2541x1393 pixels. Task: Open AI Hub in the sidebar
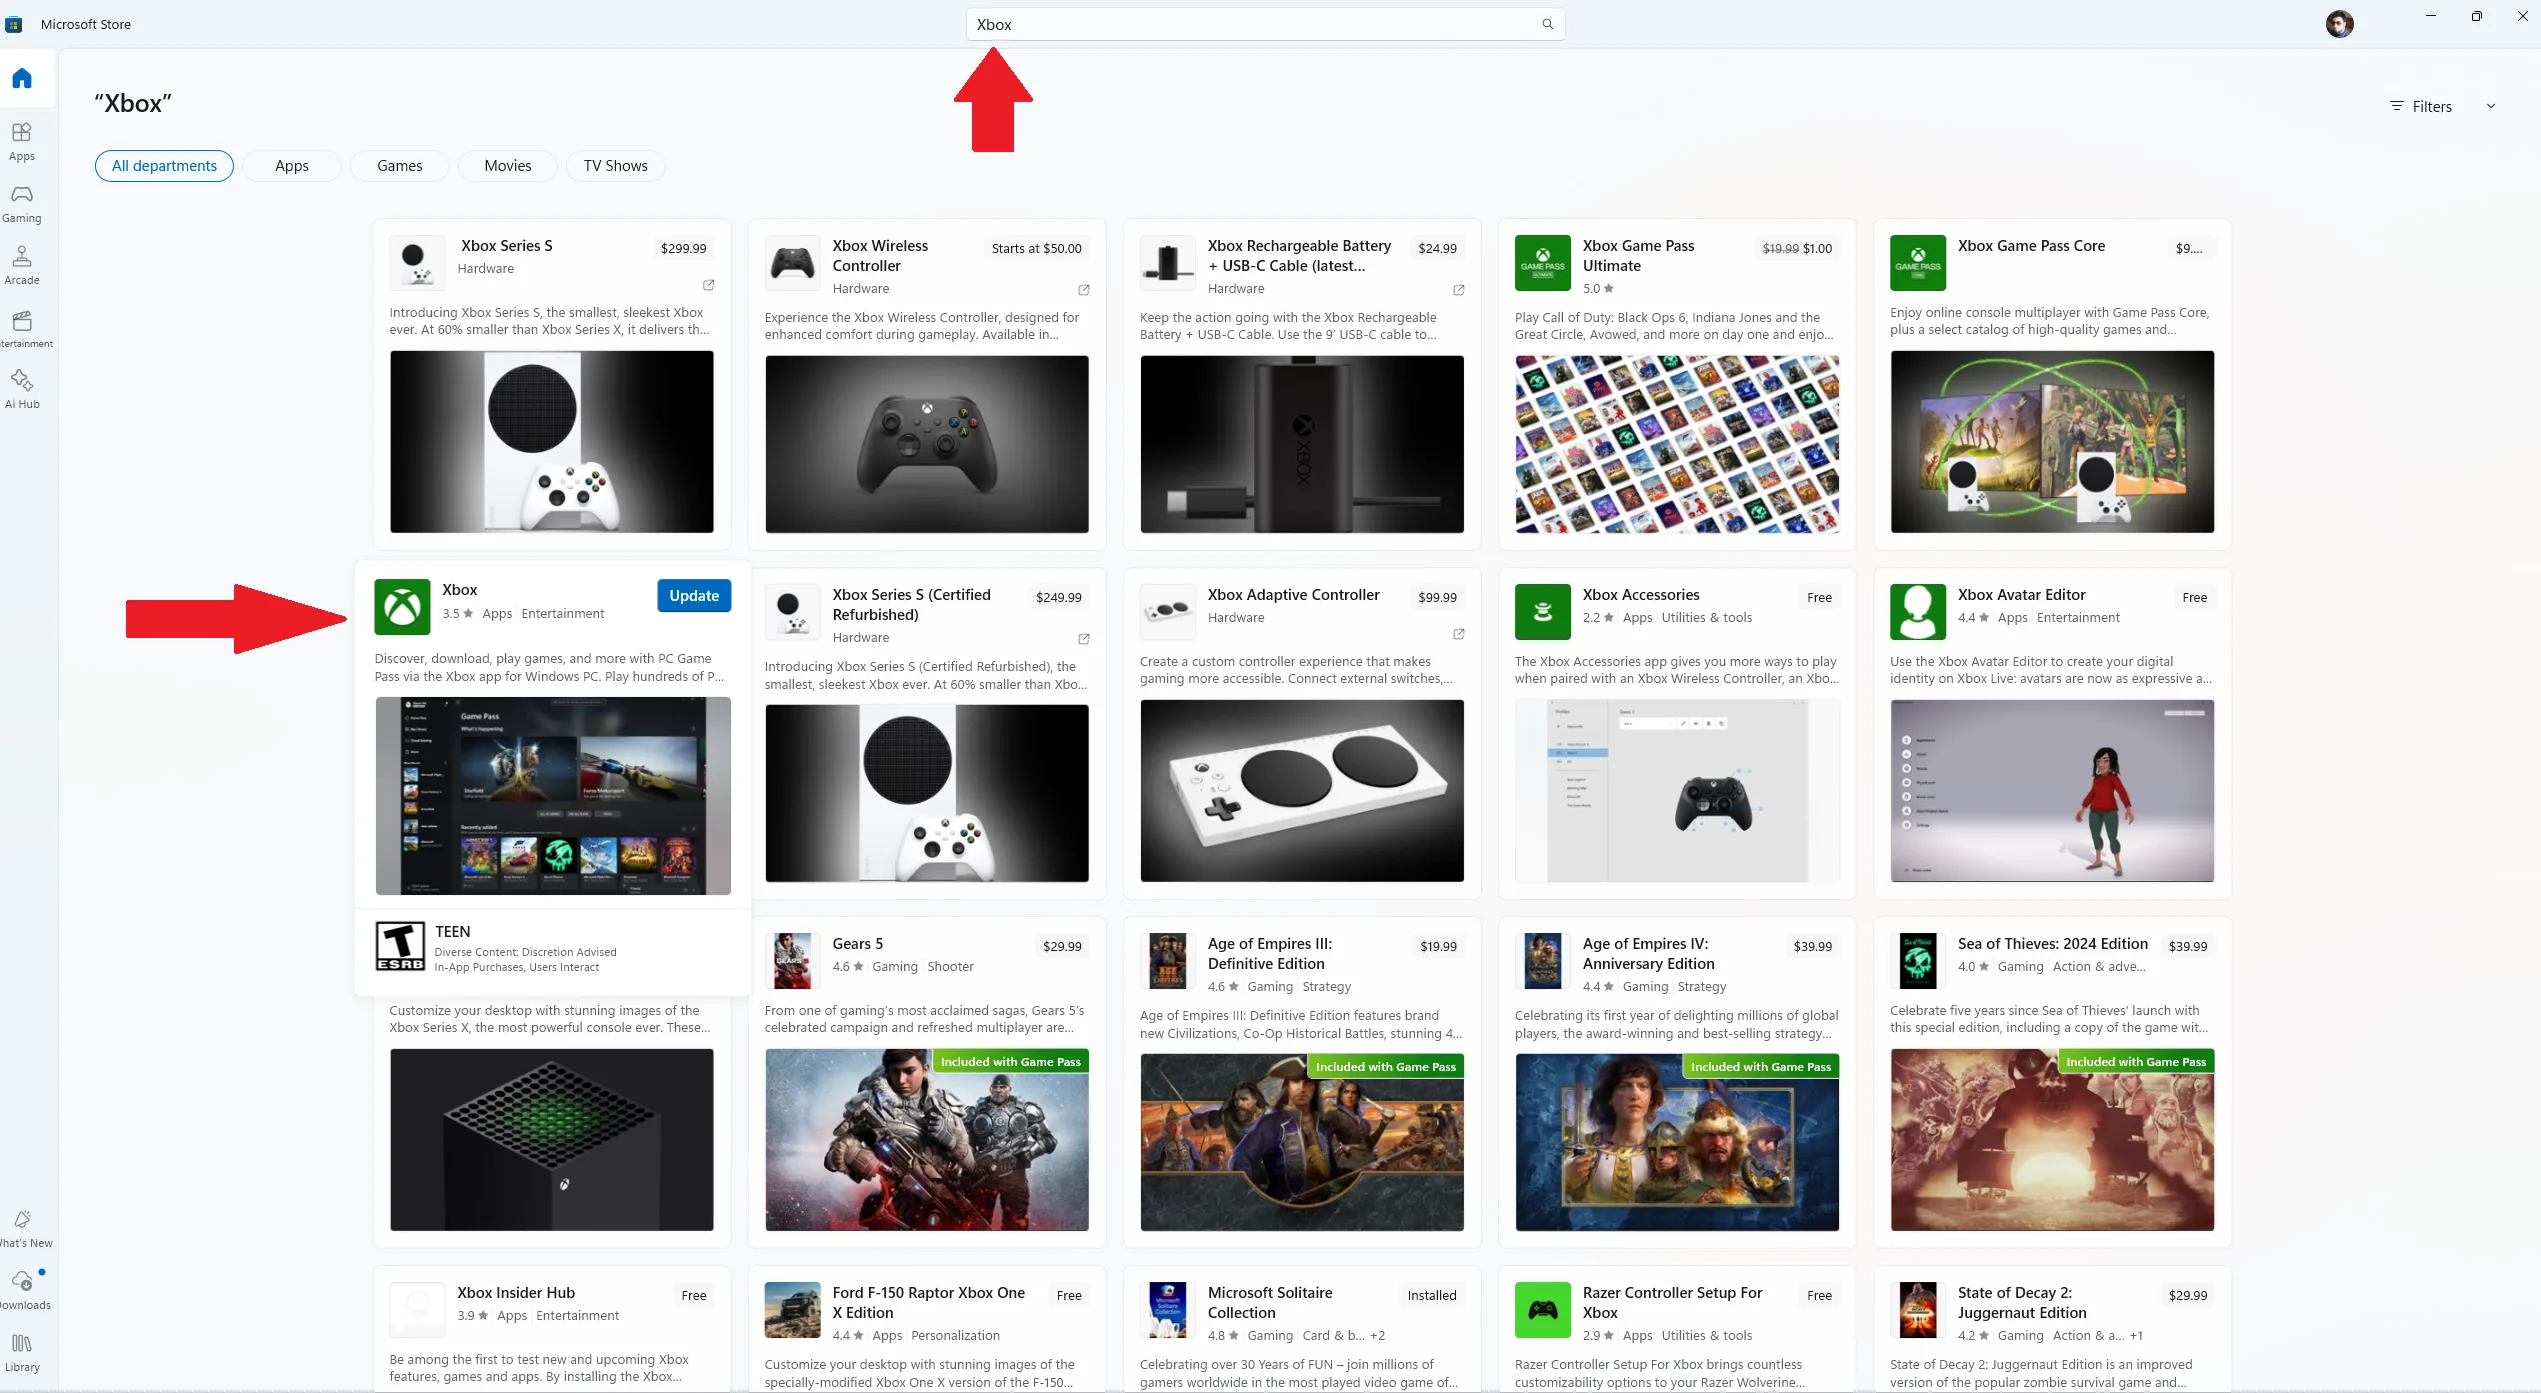coord(22,389)
